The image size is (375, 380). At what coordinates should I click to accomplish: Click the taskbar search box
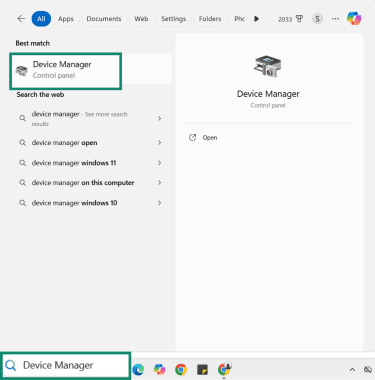pyautogui.click(x=66, y=365)
